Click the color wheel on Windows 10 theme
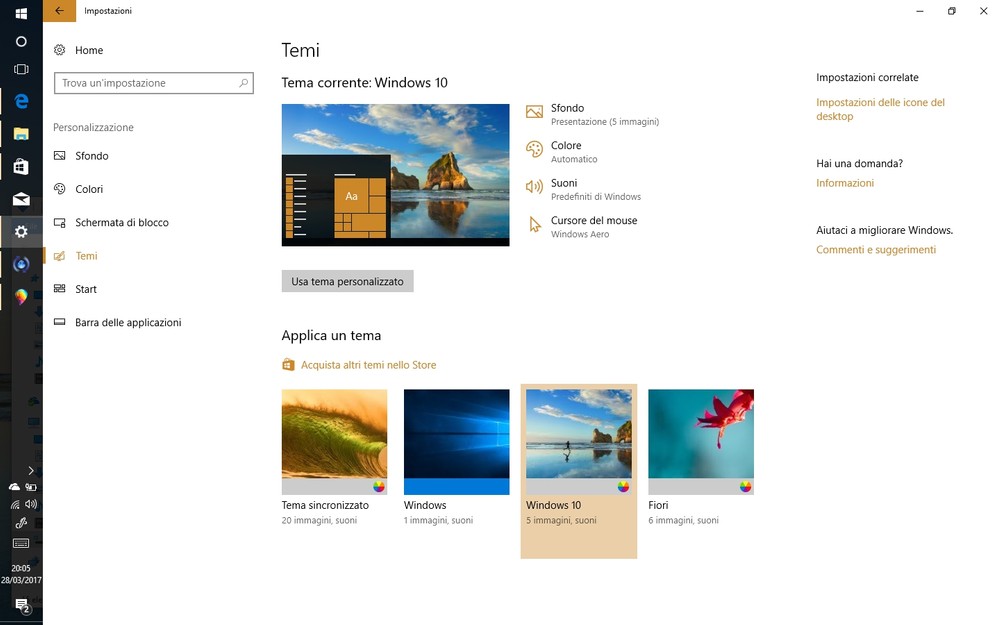The height and width of the screenshot is (625, 1000). click(x=623, y=487)
